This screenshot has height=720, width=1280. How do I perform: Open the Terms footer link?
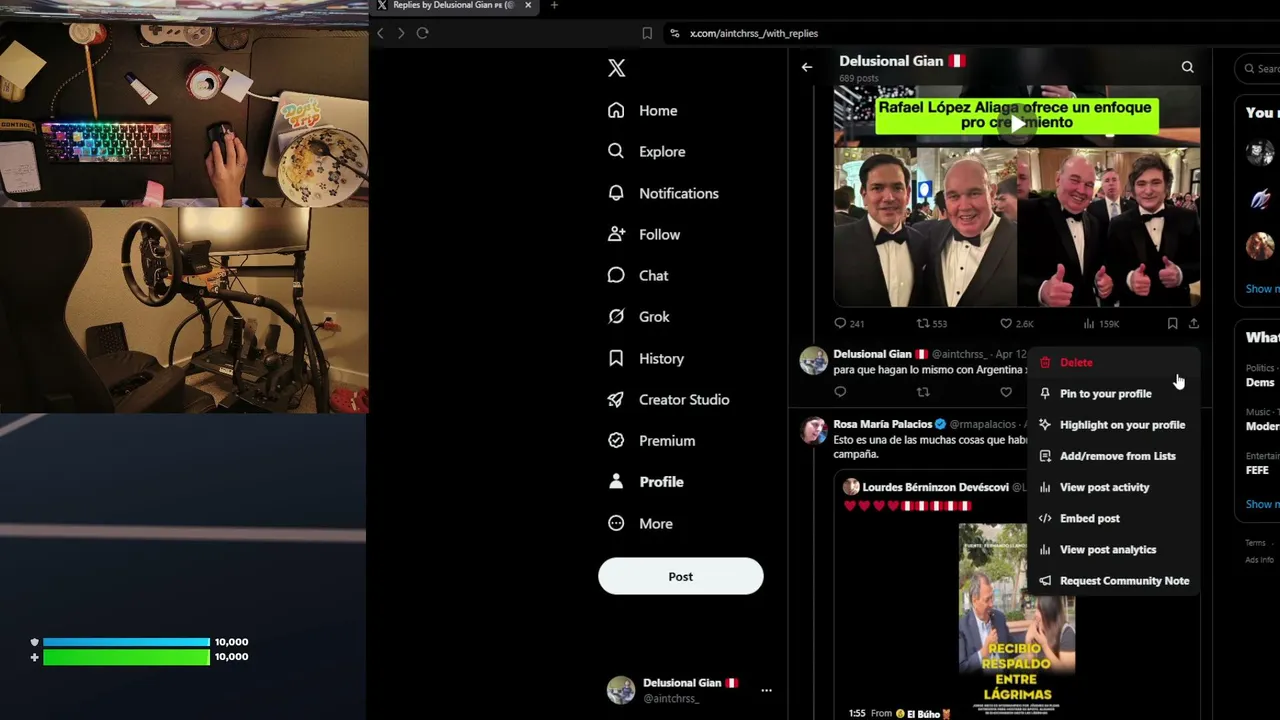pyautogui.click(x=1255, y=543)
